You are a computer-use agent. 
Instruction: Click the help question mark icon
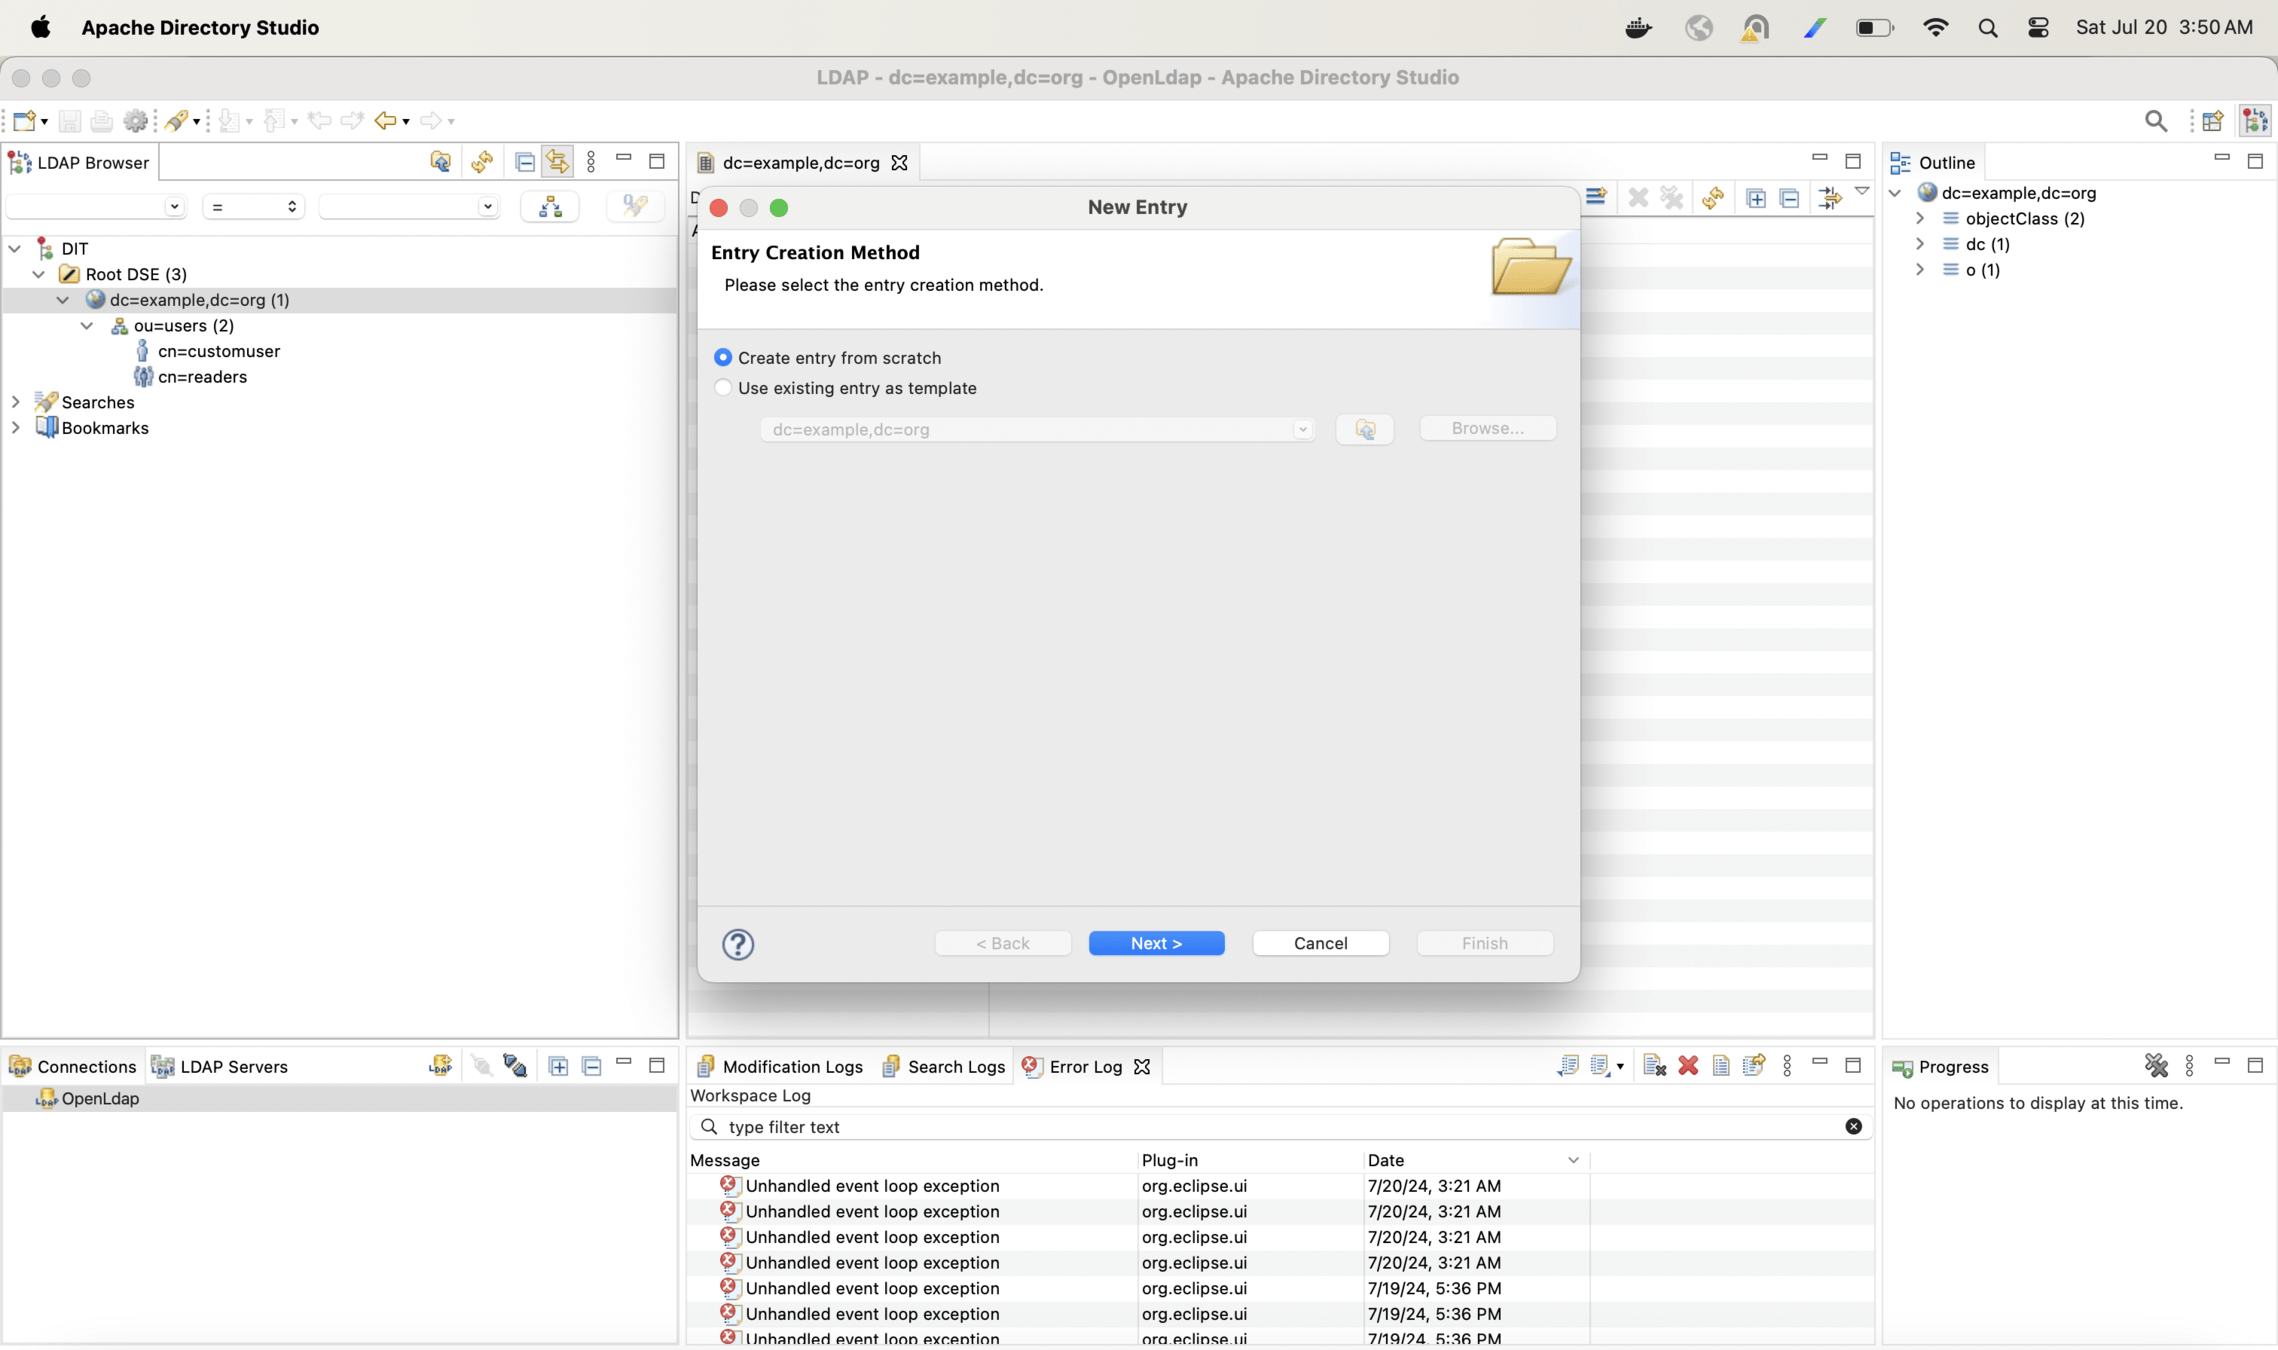738,944
